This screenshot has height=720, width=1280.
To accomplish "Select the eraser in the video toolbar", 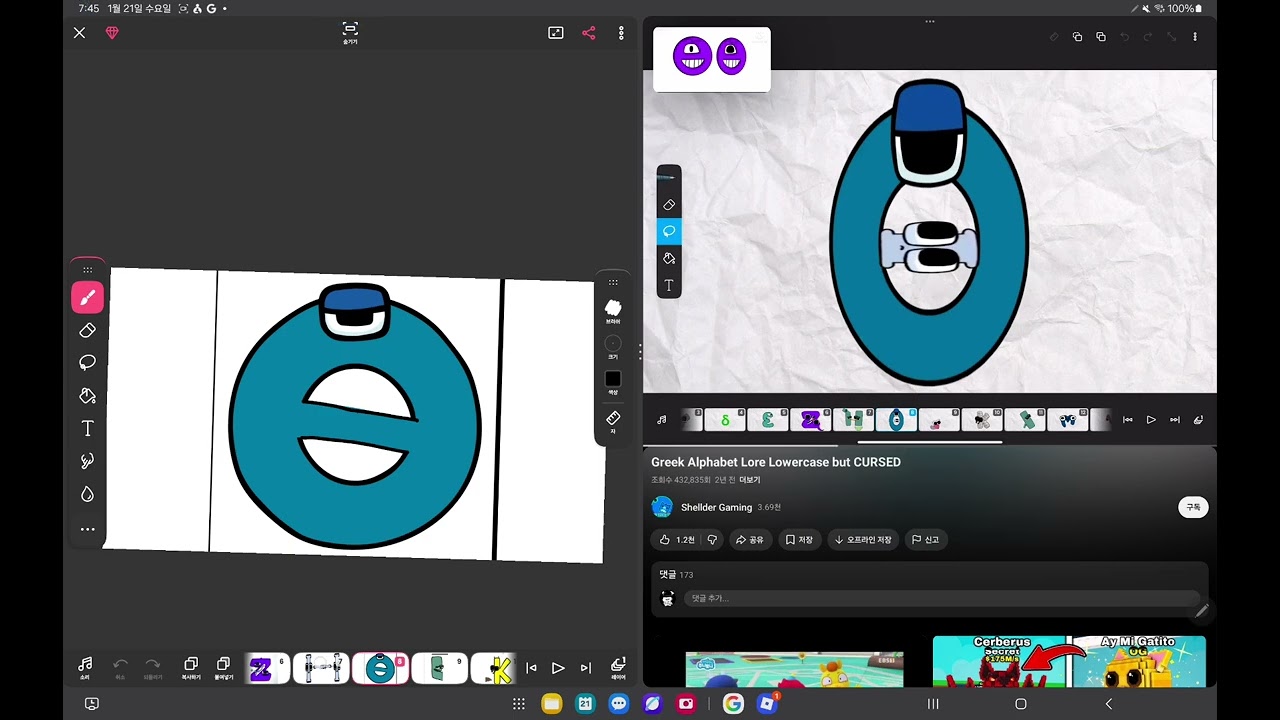I will pos(669,204).
